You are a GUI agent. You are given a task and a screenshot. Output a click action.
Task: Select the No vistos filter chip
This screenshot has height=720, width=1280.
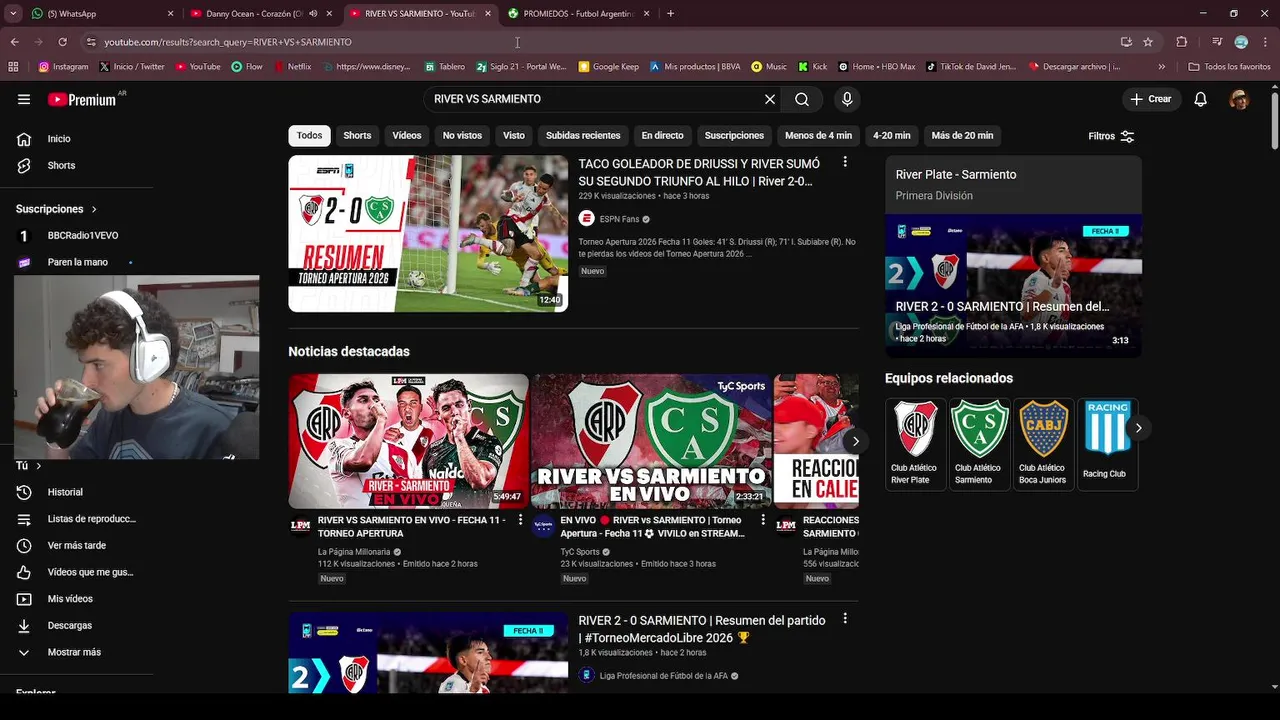462,136
